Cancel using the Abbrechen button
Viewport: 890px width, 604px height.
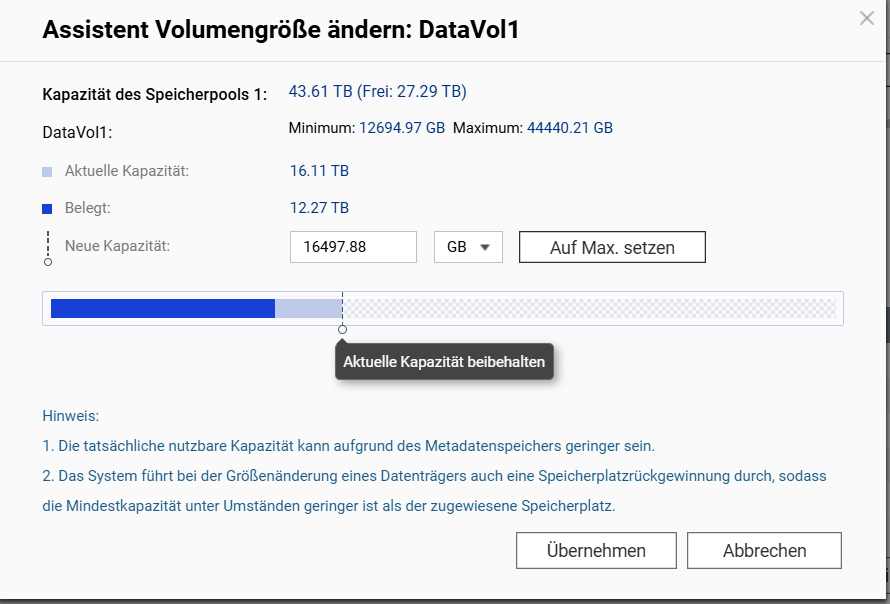(x=765, y=551)
